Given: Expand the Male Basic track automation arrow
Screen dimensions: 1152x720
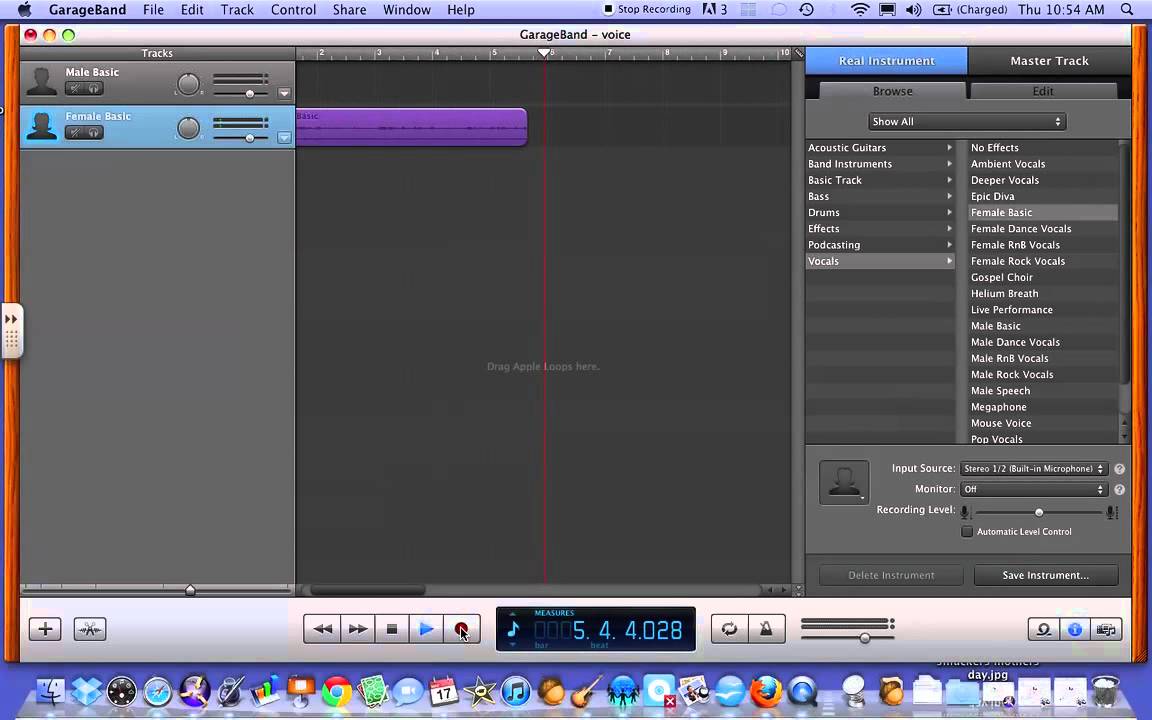Looking at the screenshot, I should pos(284,93).
